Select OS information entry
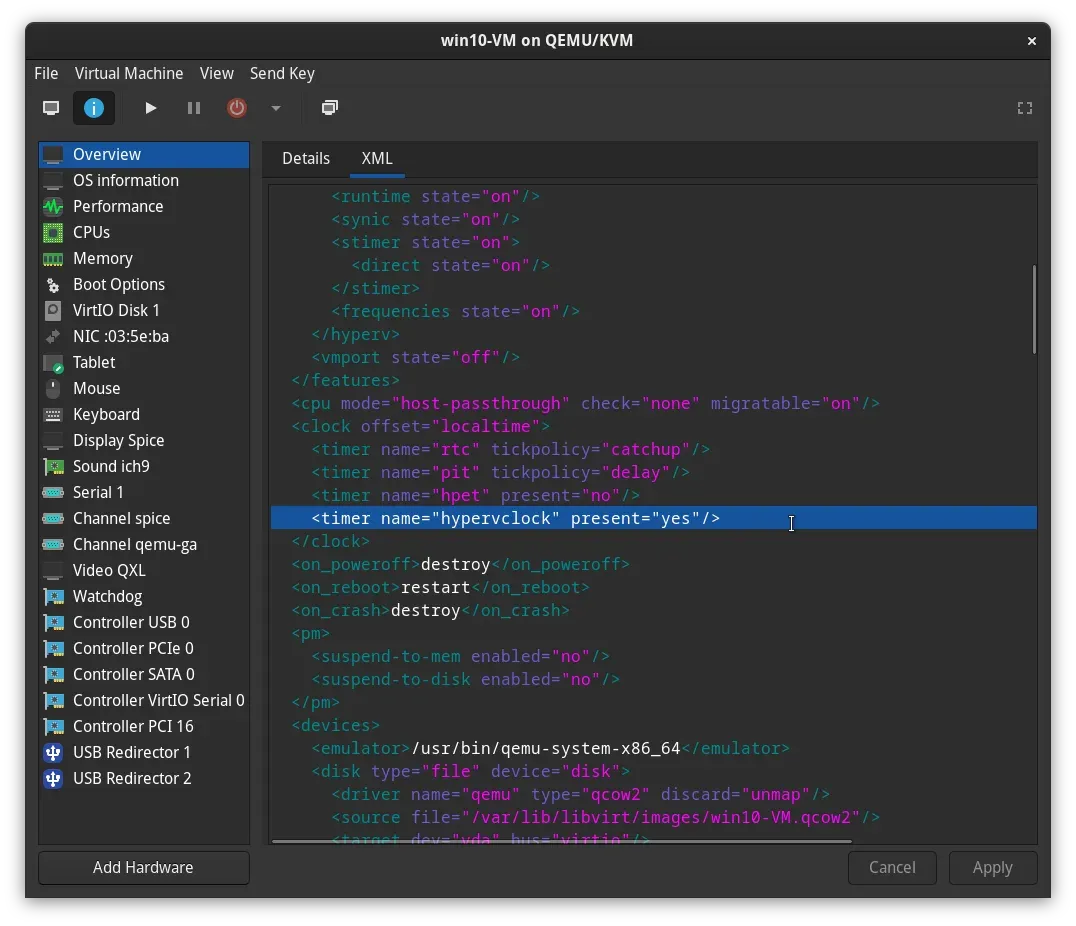Screen dimensions: 1076x926 click(144, 181)
